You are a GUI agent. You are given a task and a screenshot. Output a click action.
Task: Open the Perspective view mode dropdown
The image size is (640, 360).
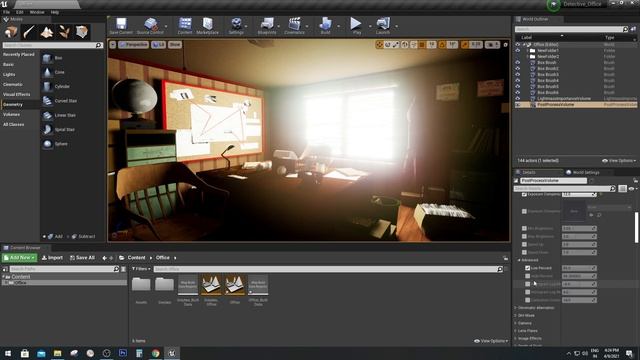click(133, 44)
